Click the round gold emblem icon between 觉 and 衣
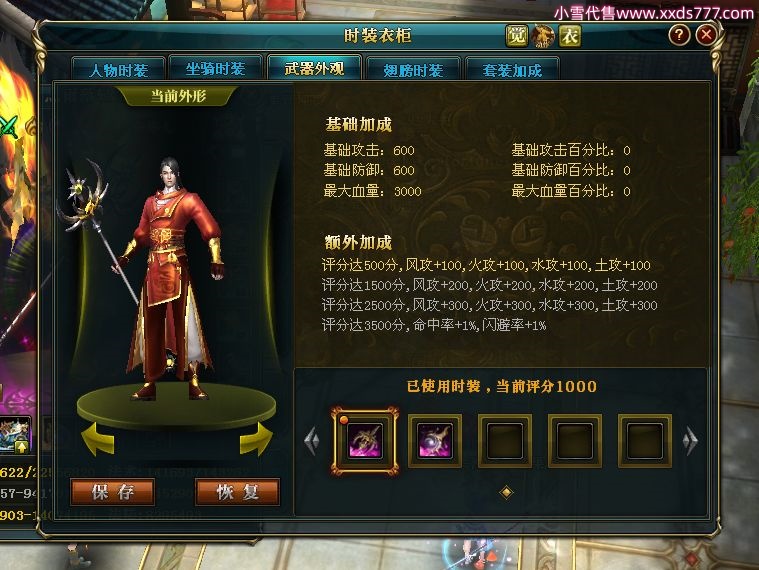 click(x=543, y=35)
